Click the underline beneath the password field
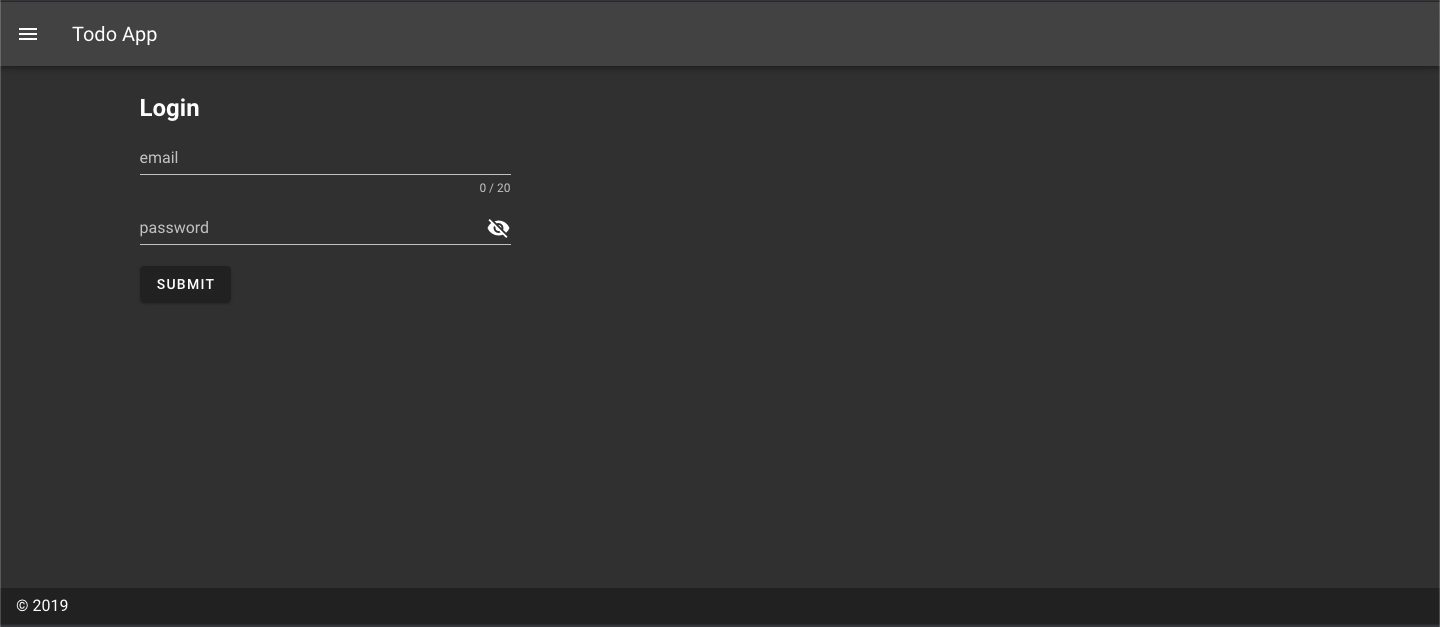This screenshot has width=1440, height=627. (325, 244)
